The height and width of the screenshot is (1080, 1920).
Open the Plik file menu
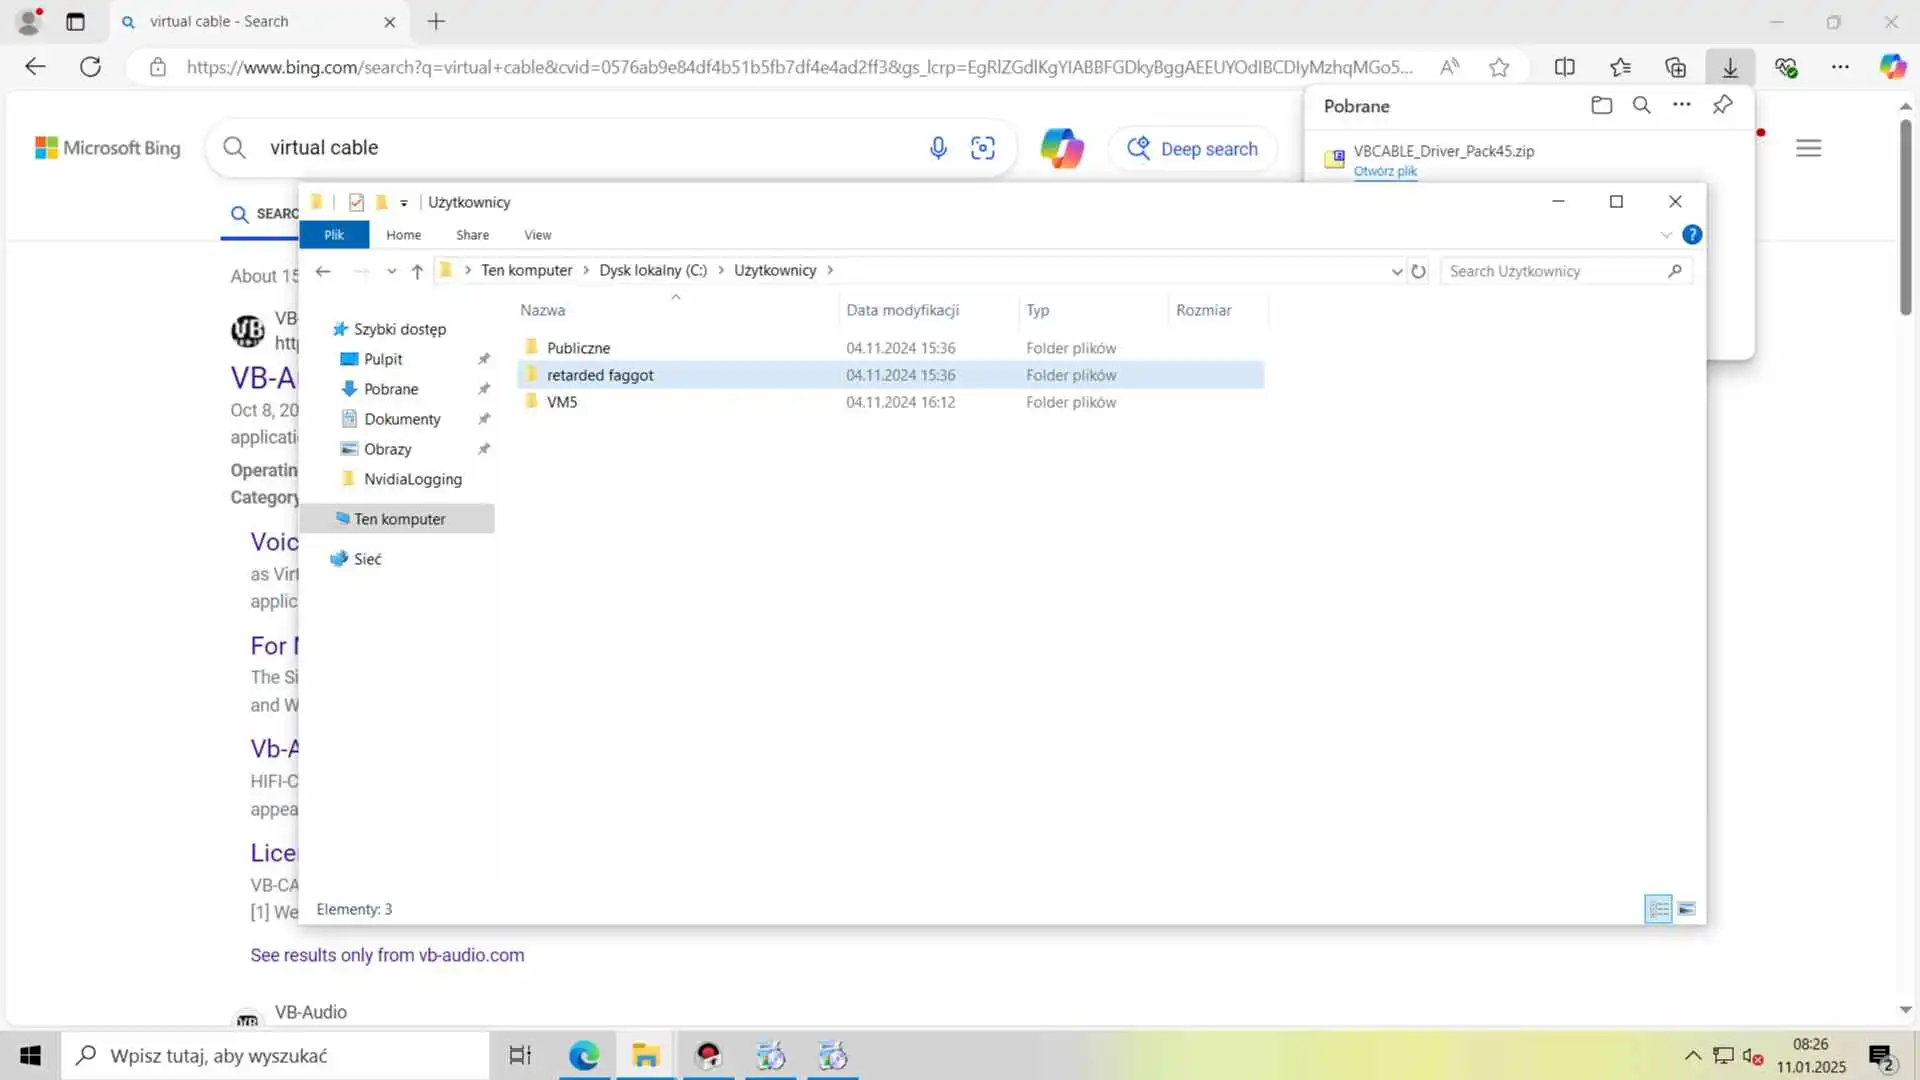[x=334, y=235]
